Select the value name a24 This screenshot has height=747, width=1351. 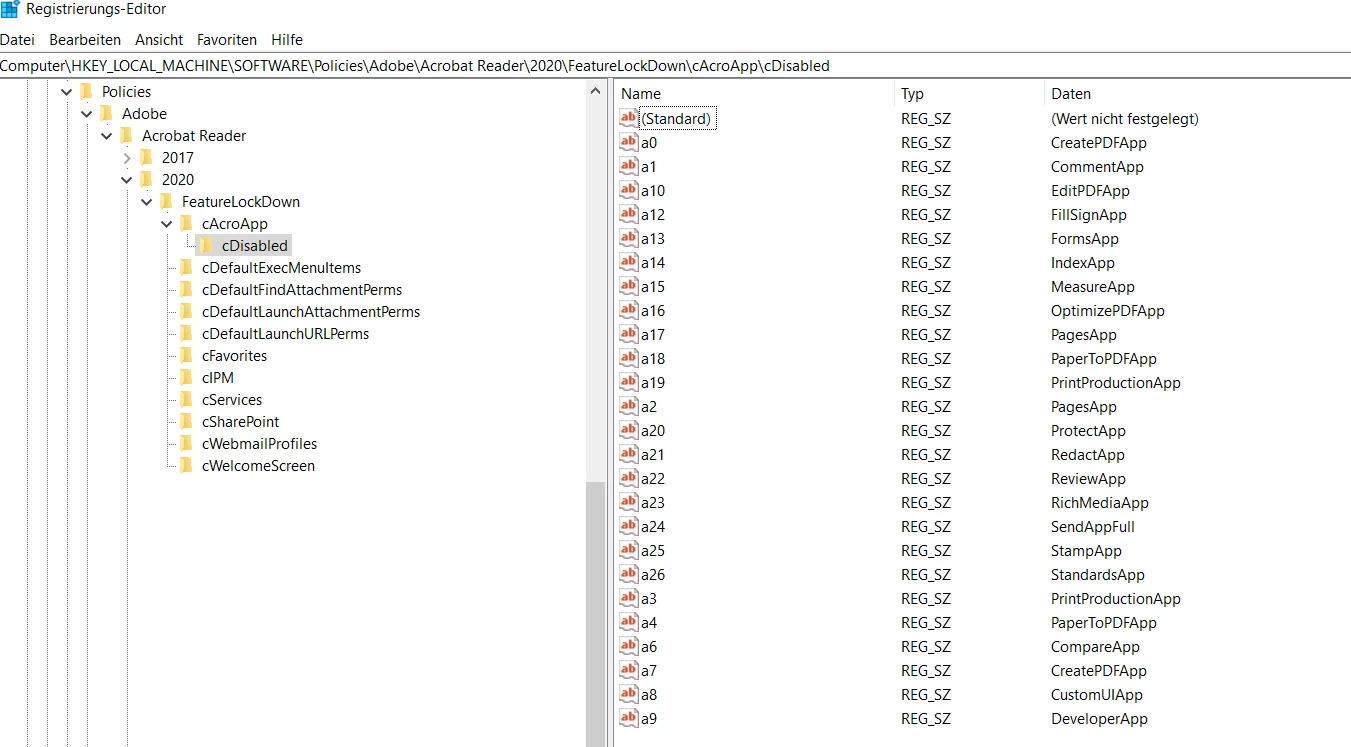coord(653,527)
